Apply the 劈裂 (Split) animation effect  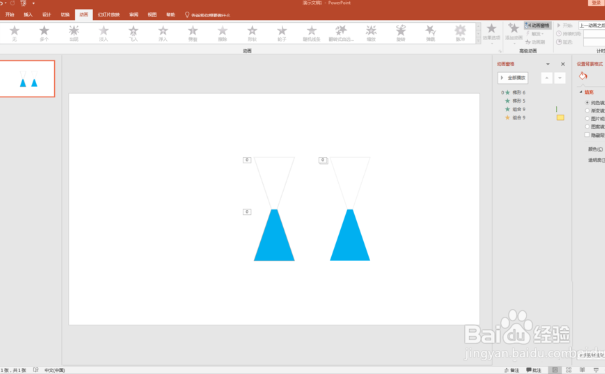[193, 34]
